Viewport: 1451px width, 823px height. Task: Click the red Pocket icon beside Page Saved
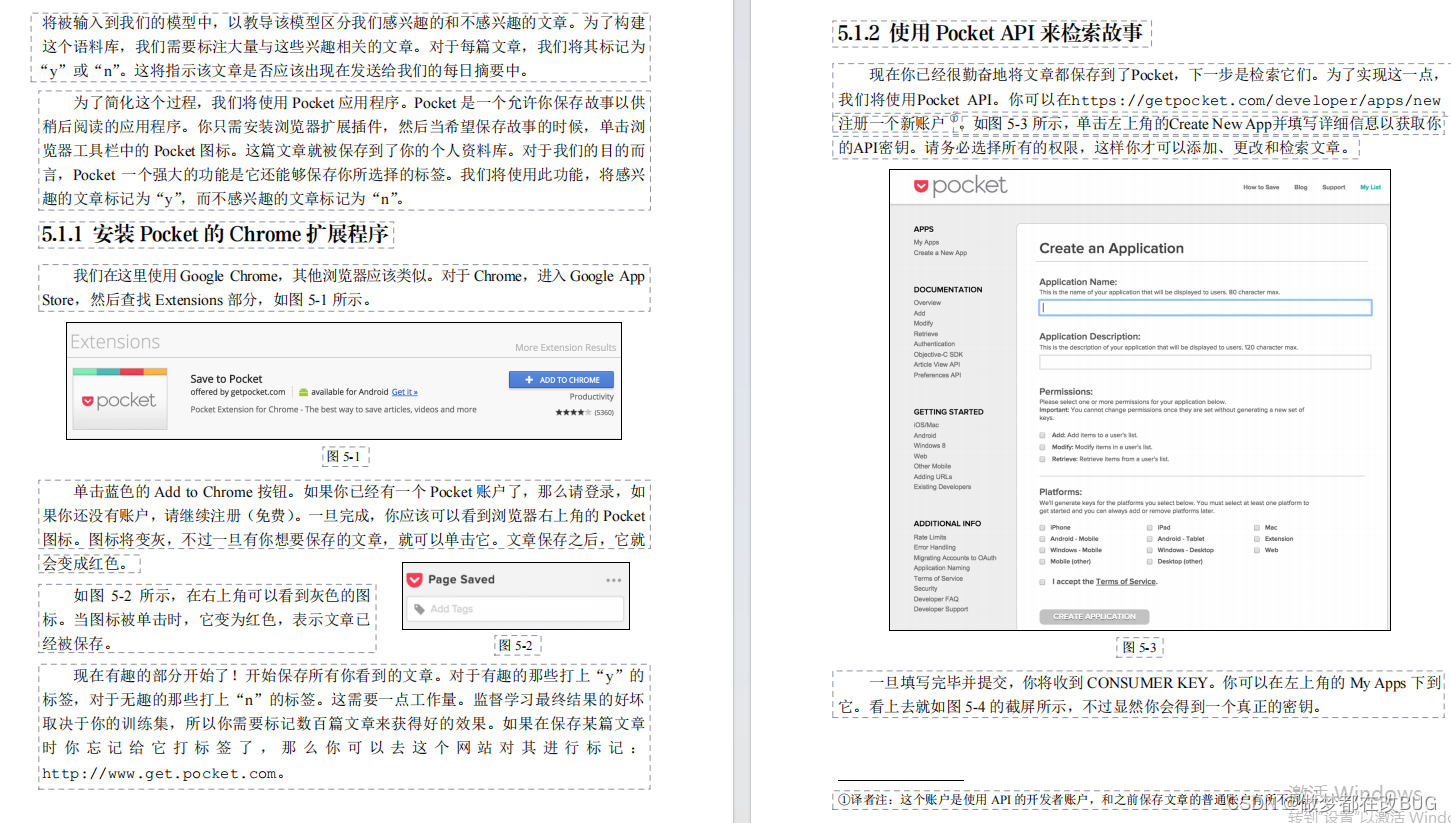click(x=415, y=579)
